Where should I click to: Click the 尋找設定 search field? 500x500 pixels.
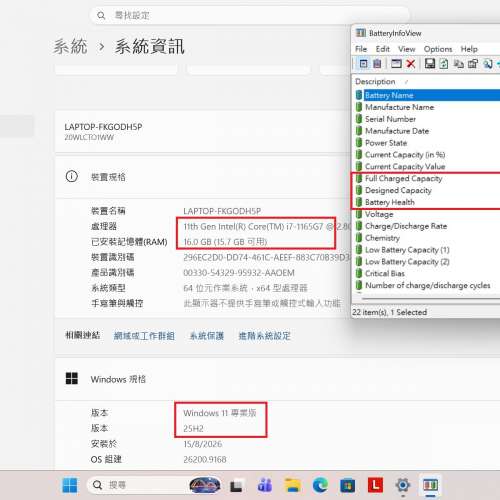point(249,15)
